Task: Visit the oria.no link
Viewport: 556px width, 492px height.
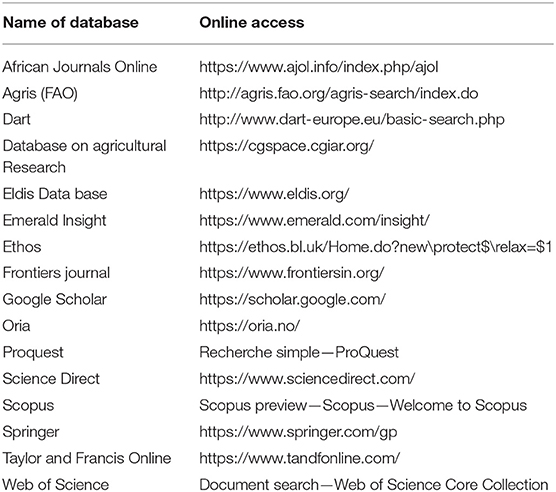Action: pyautogui.click(x=249, y=326)
